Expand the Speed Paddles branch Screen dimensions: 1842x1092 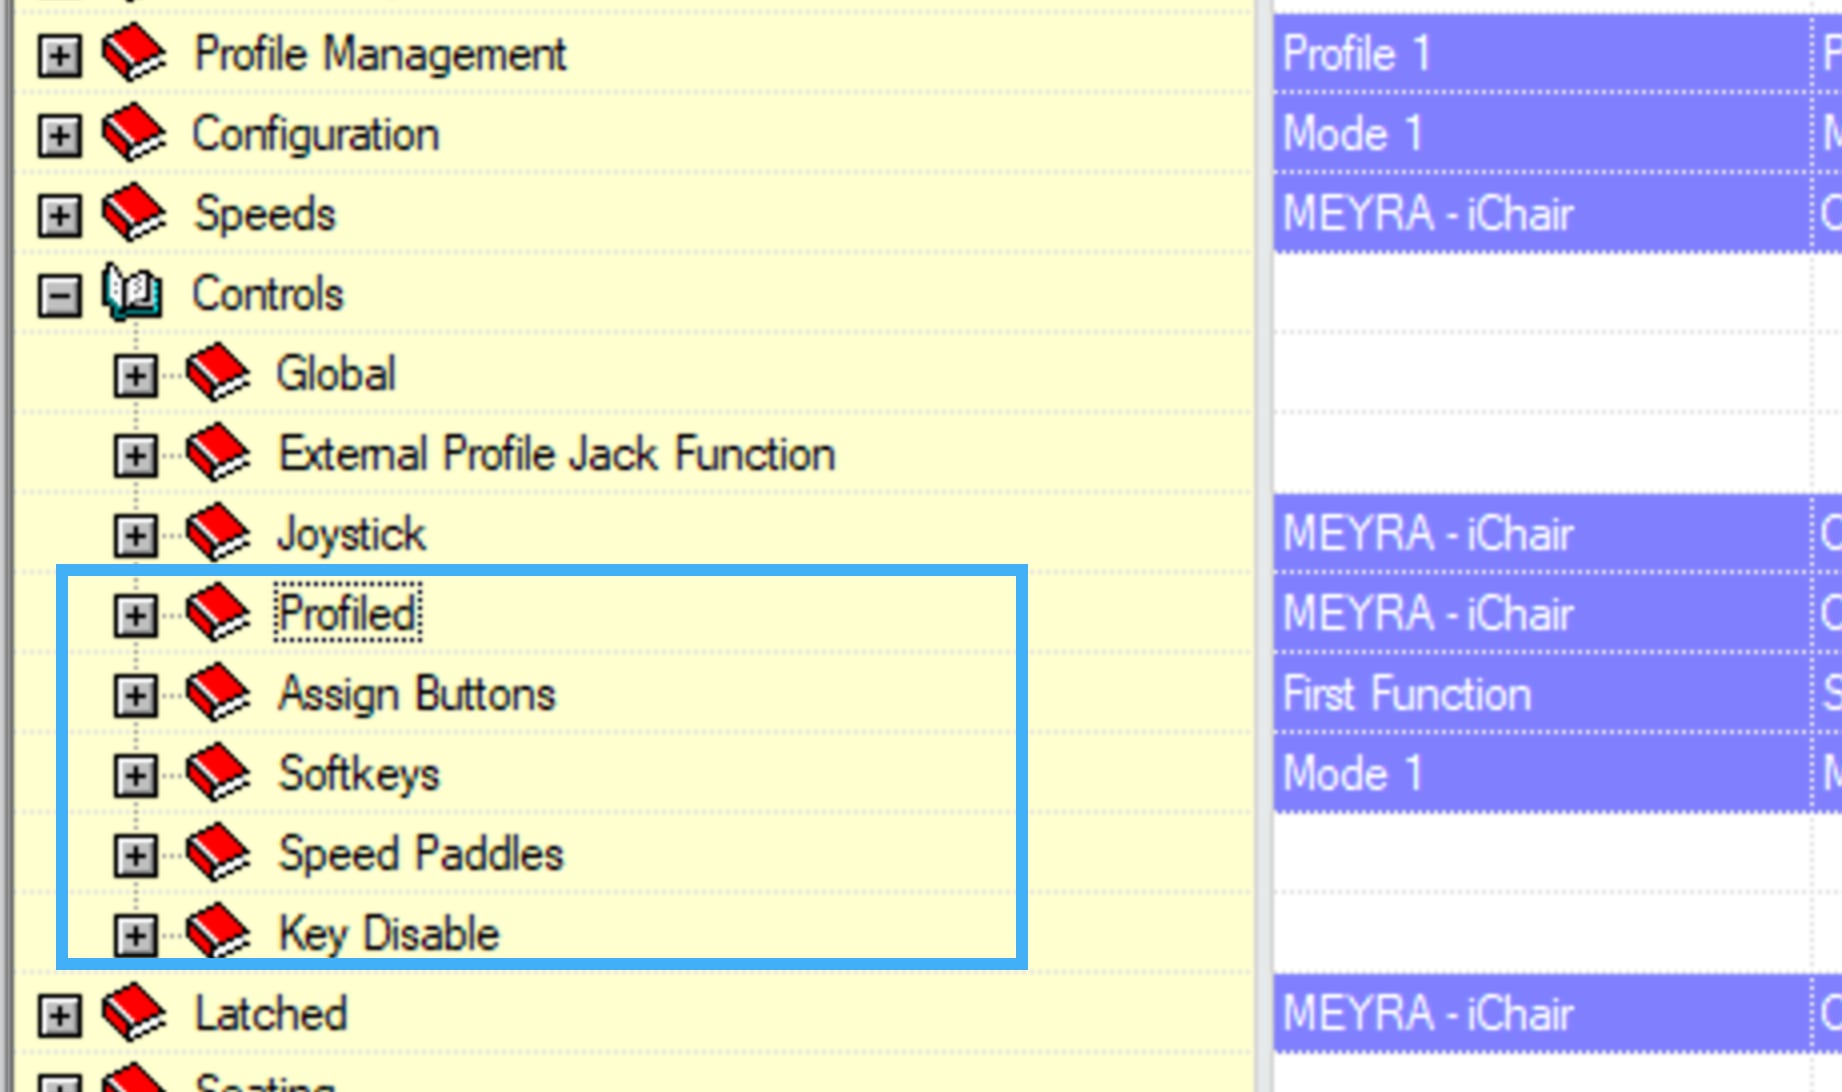point(135,856)
